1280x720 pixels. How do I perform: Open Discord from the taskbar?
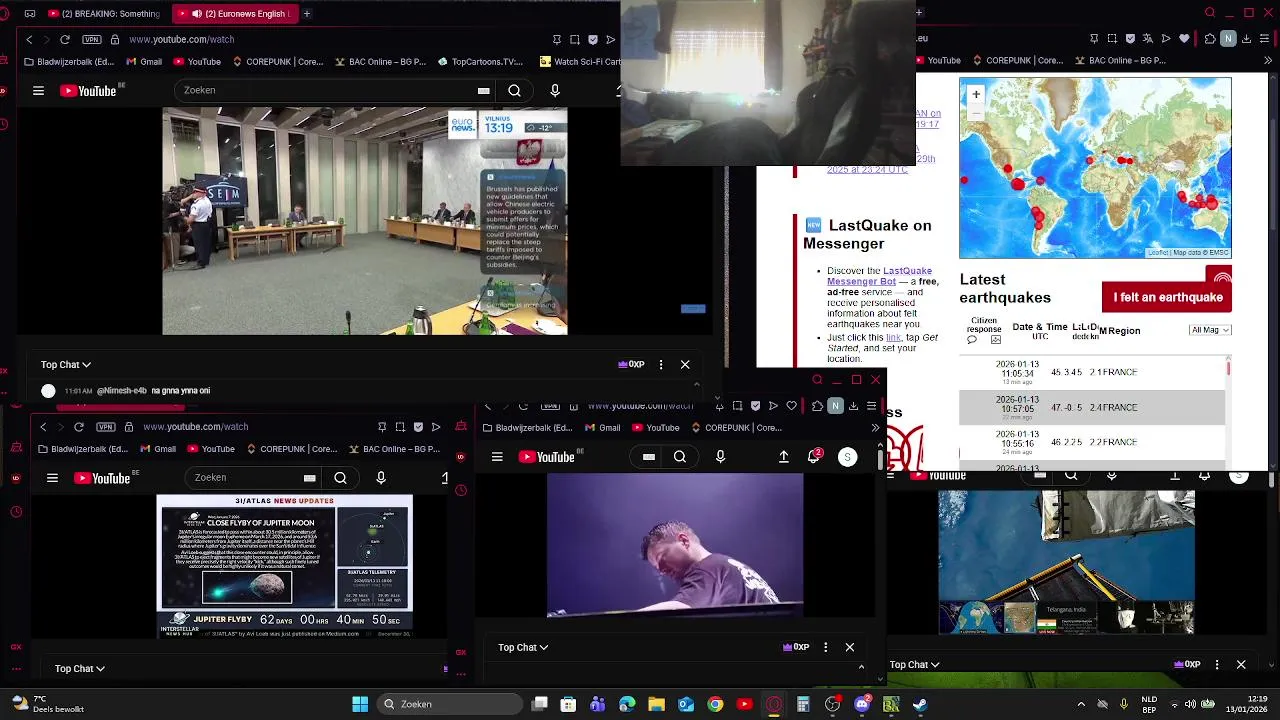click(862, 704)
